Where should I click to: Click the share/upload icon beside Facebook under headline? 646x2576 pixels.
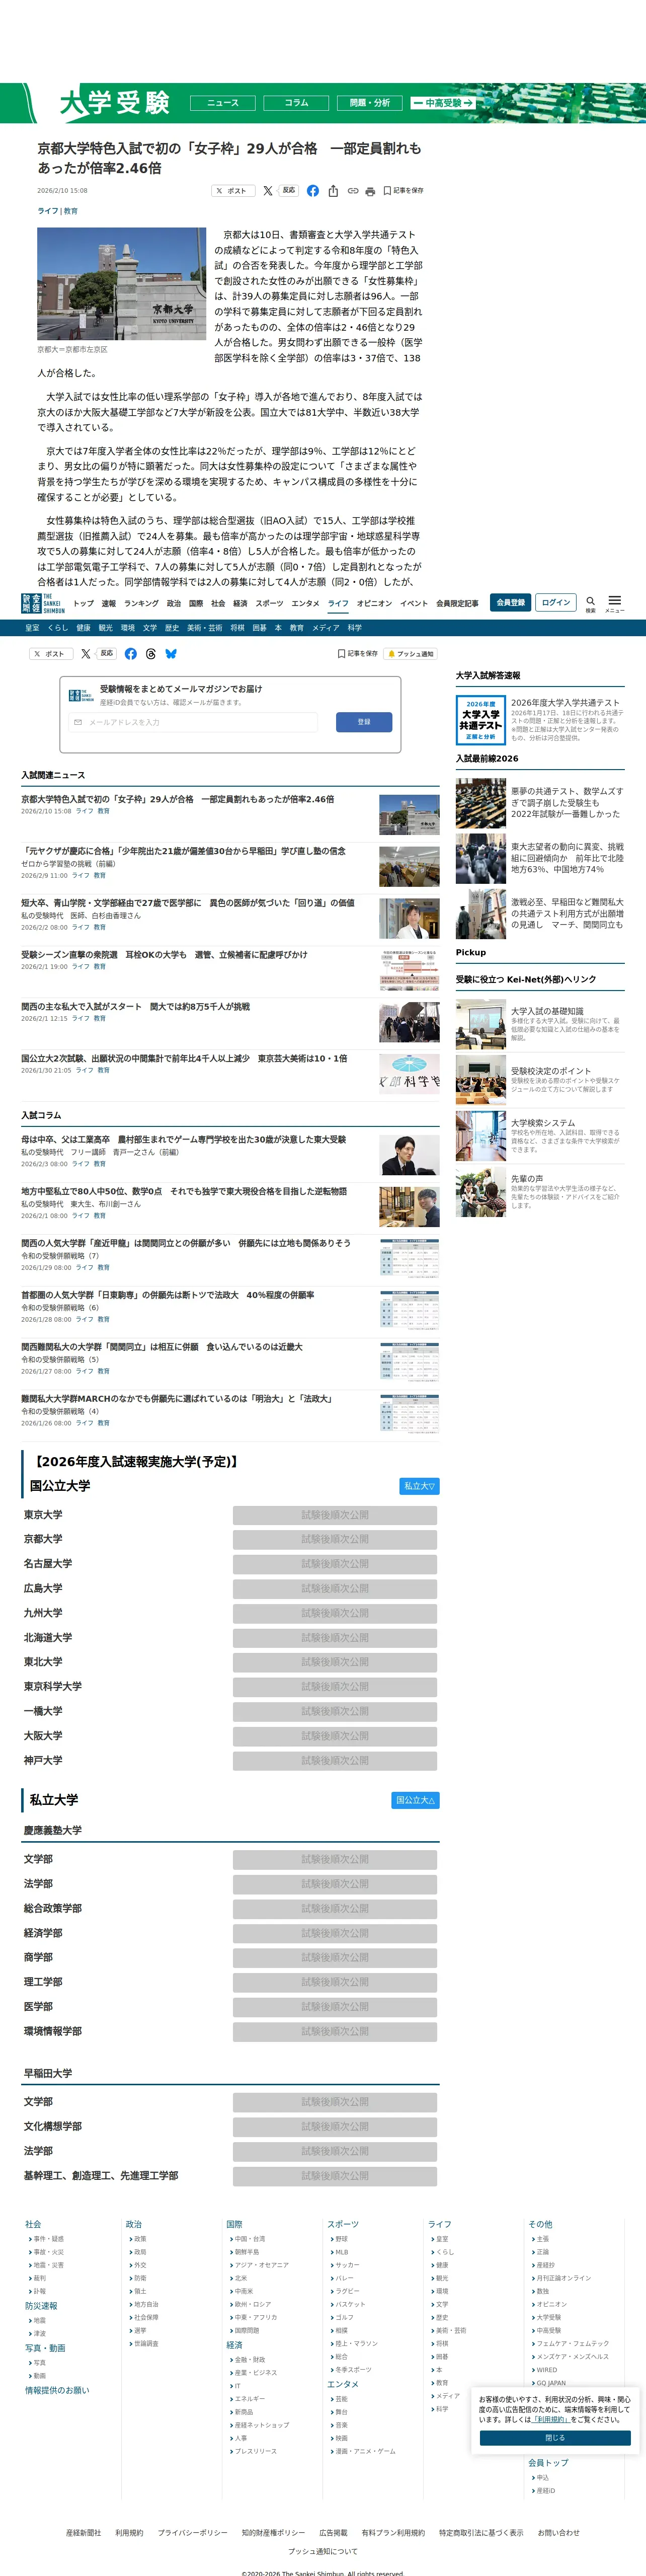(333, 191)
